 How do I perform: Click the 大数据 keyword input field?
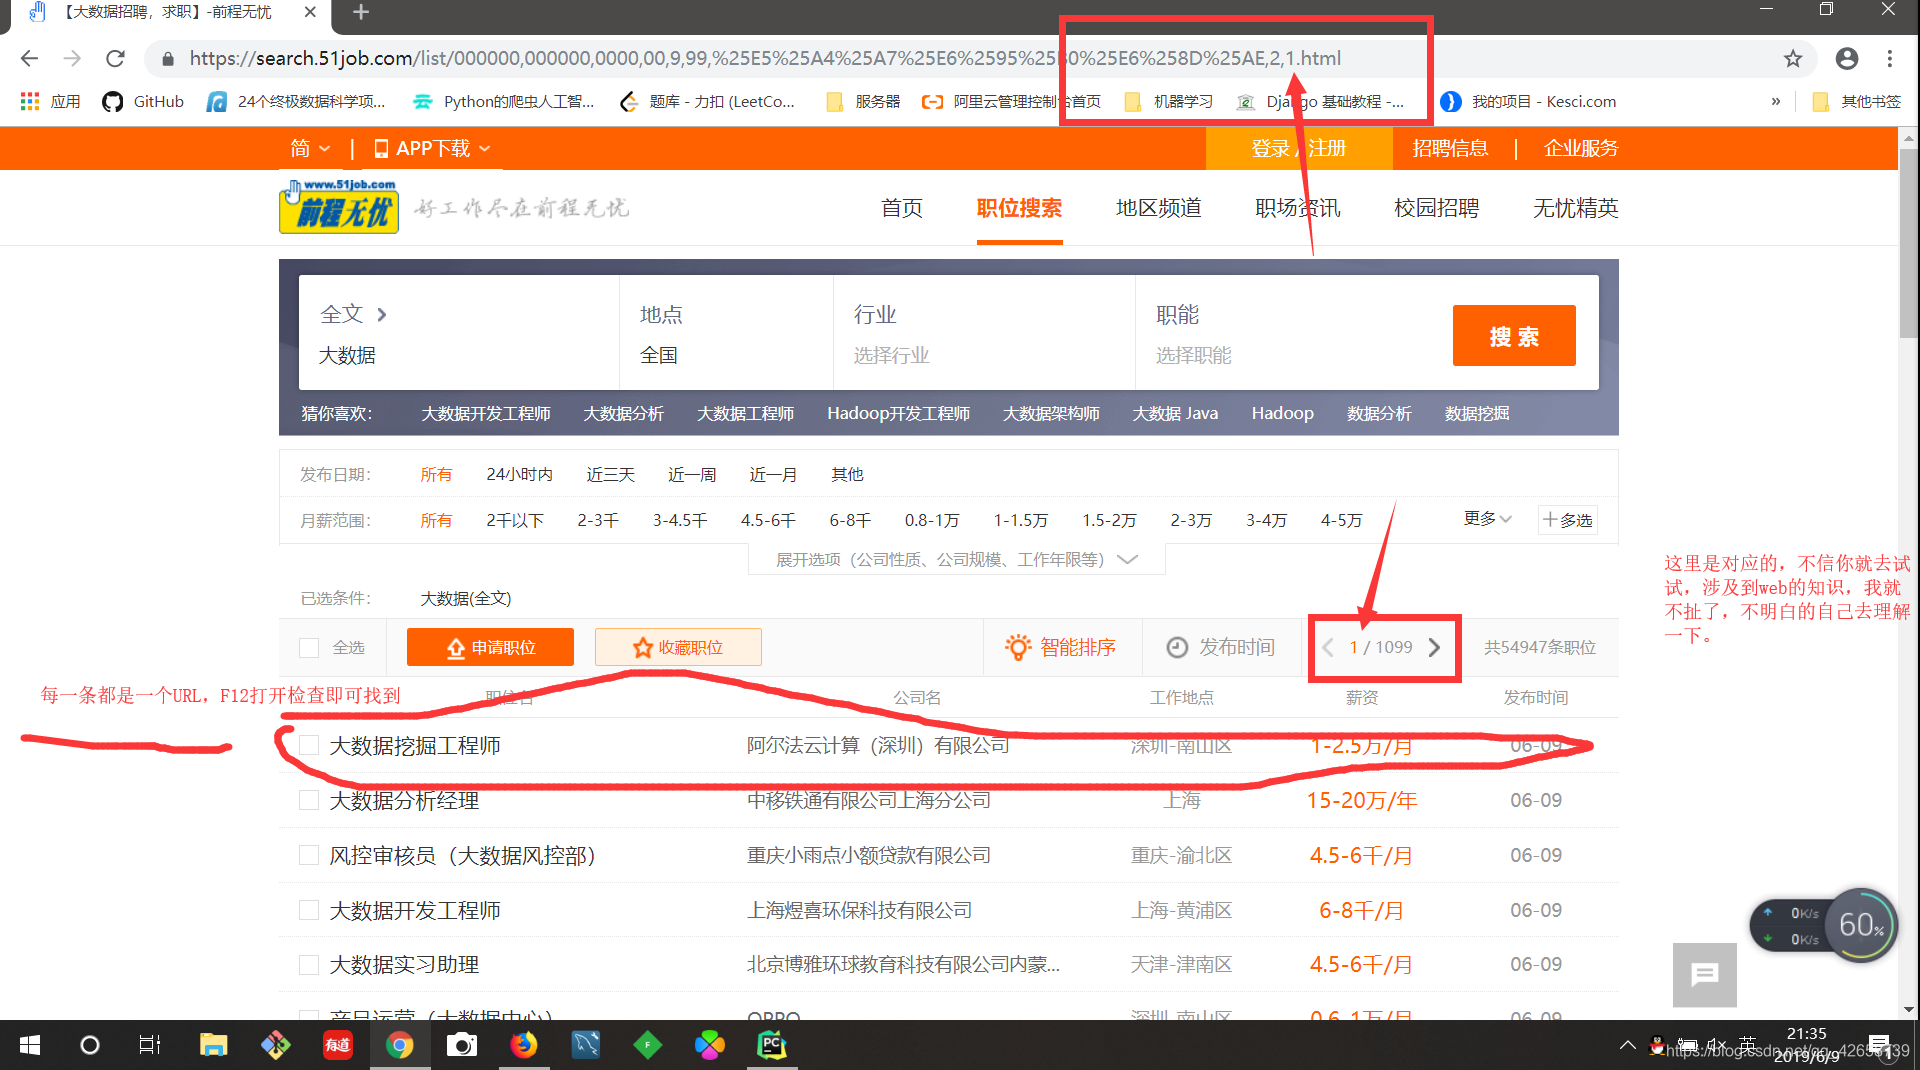(x=457, y=355)
